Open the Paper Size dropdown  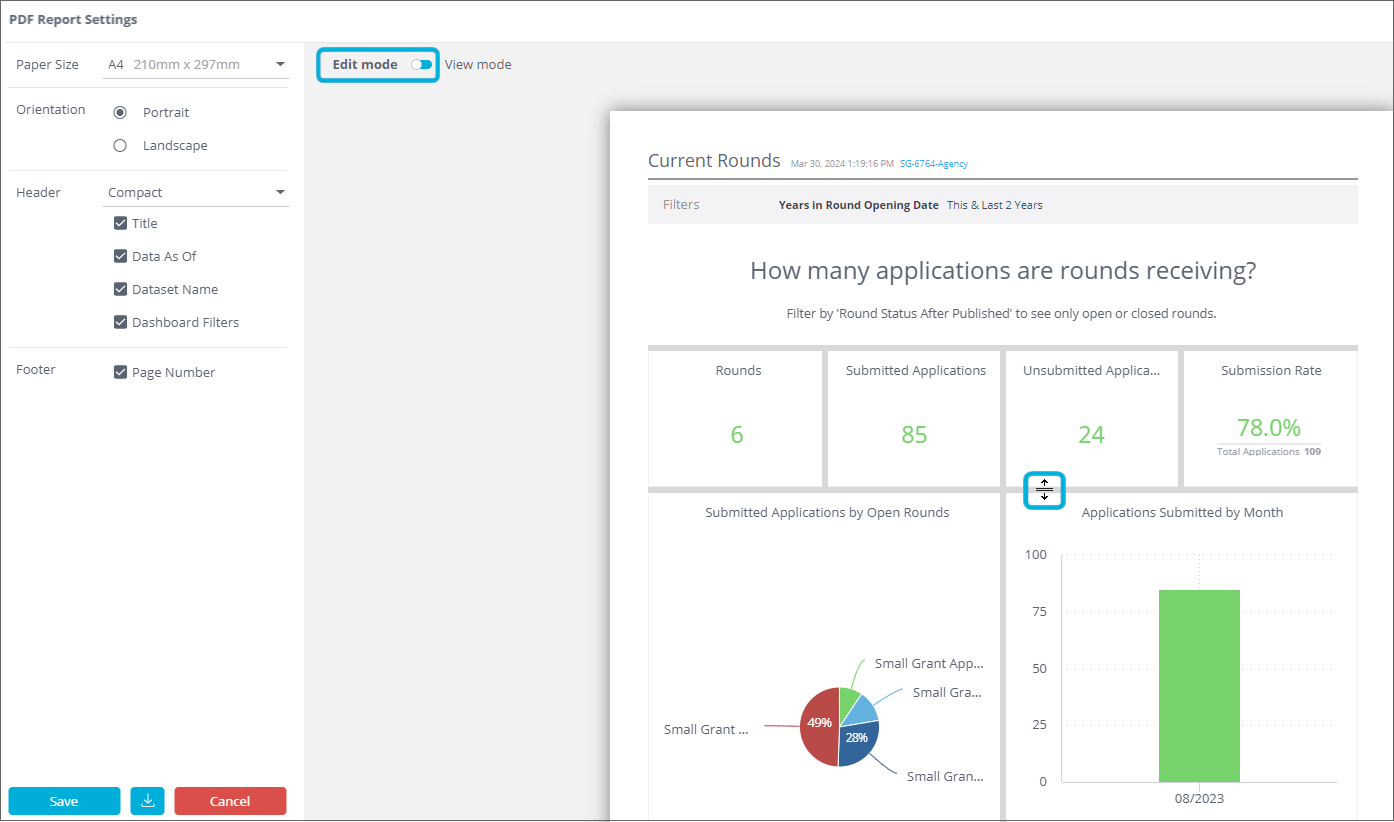[196, 65]
